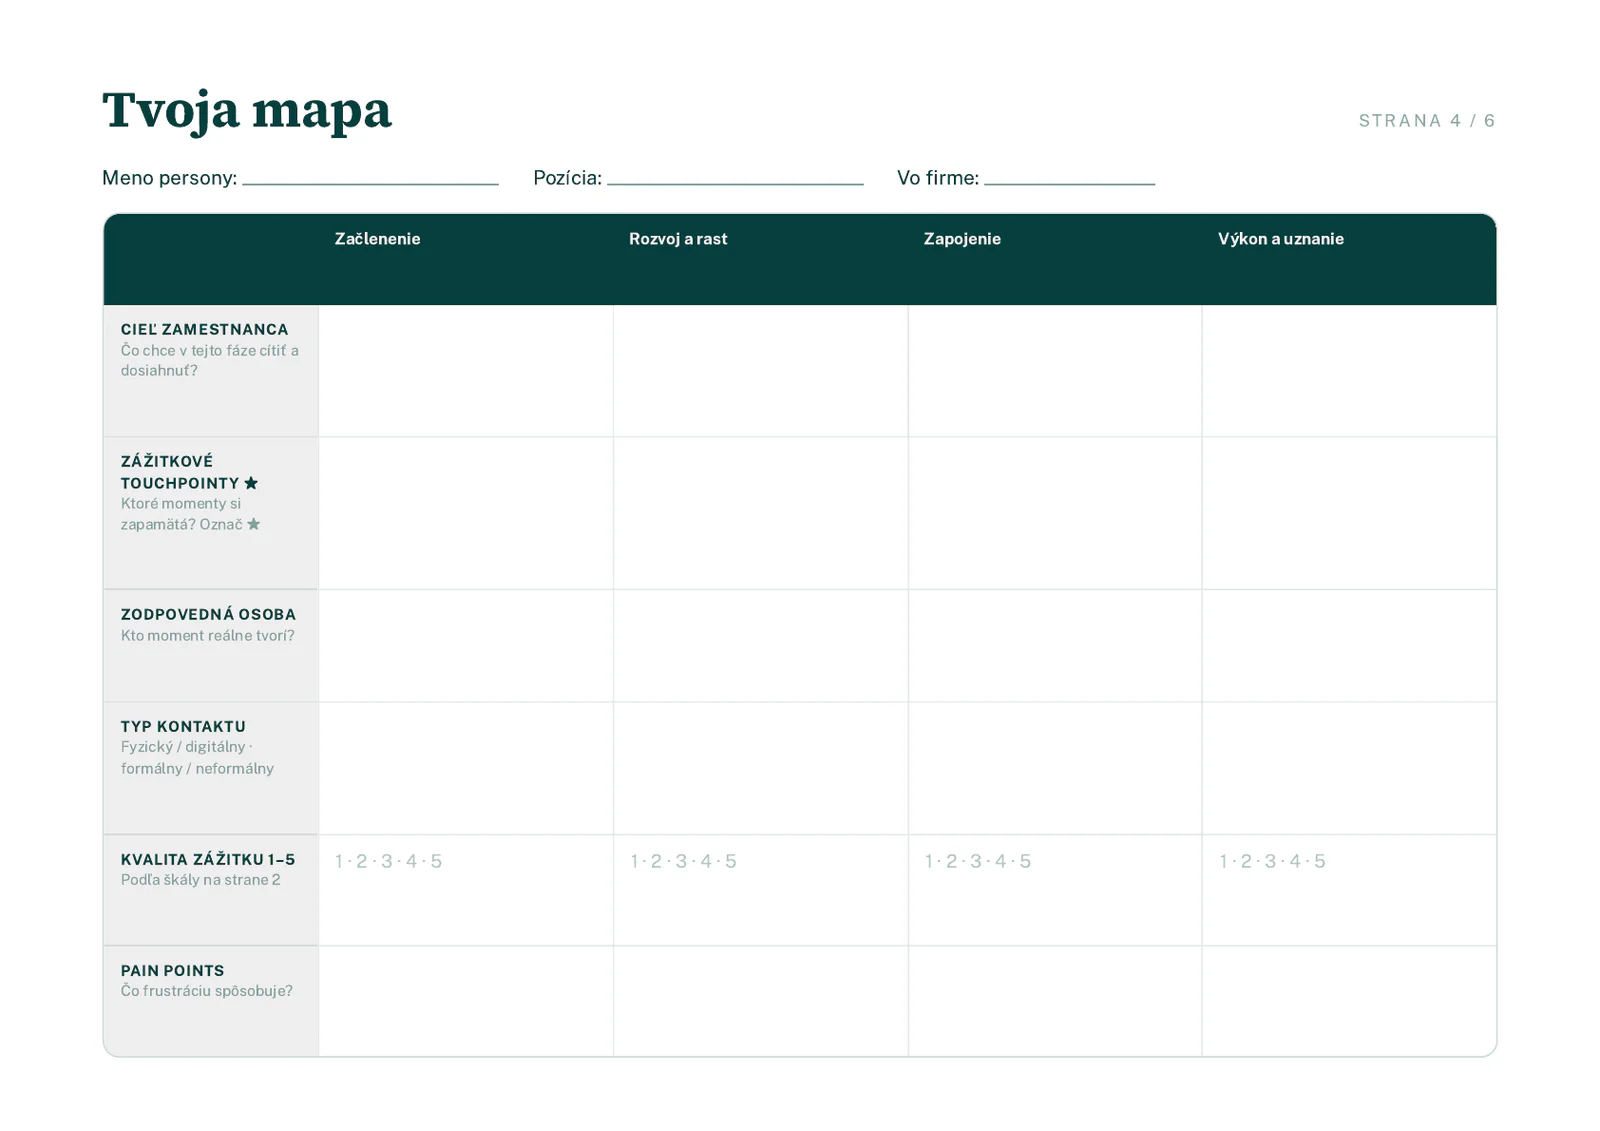
Task: Click the Zodpovedná osoba cell under Zapojenie
Action: 1055,646
